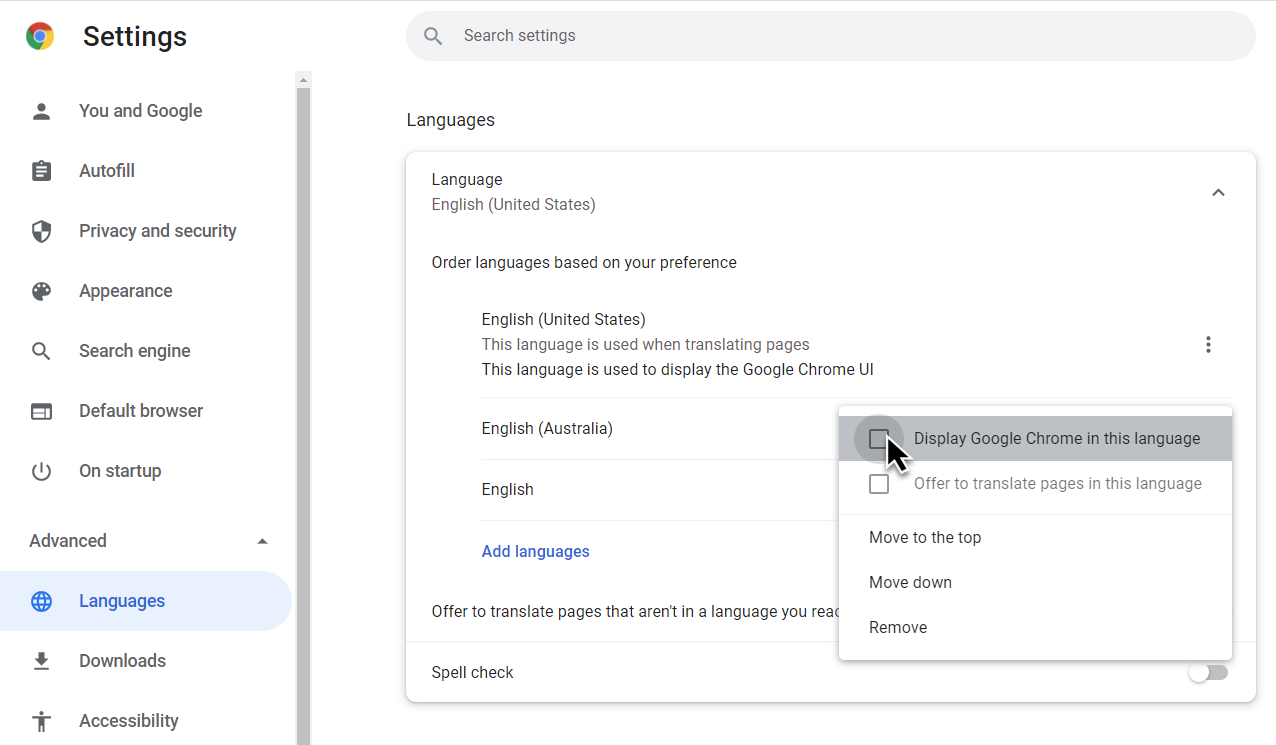Viewport: 1276px width, 745px height.
Task: Click the Add languages link
Action: tap(536, 552)
